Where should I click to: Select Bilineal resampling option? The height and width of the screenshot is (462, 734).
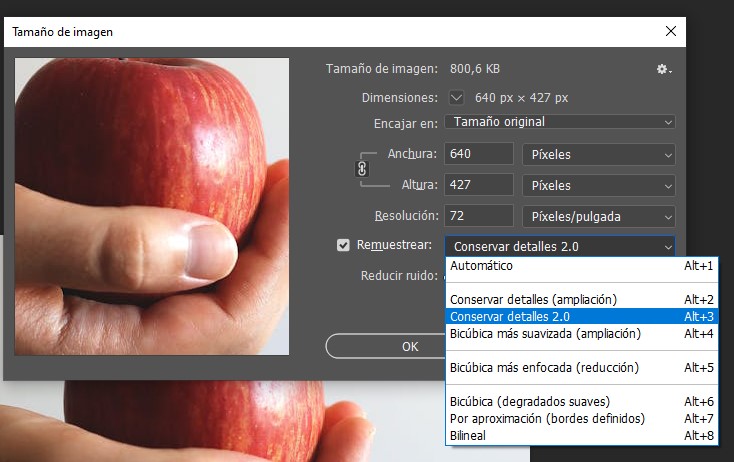pos(582,435)
